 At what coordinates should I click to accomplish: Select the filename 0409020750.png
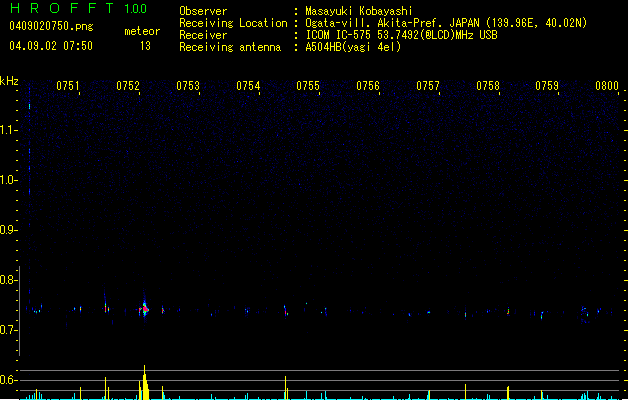[x=51, y=26]
